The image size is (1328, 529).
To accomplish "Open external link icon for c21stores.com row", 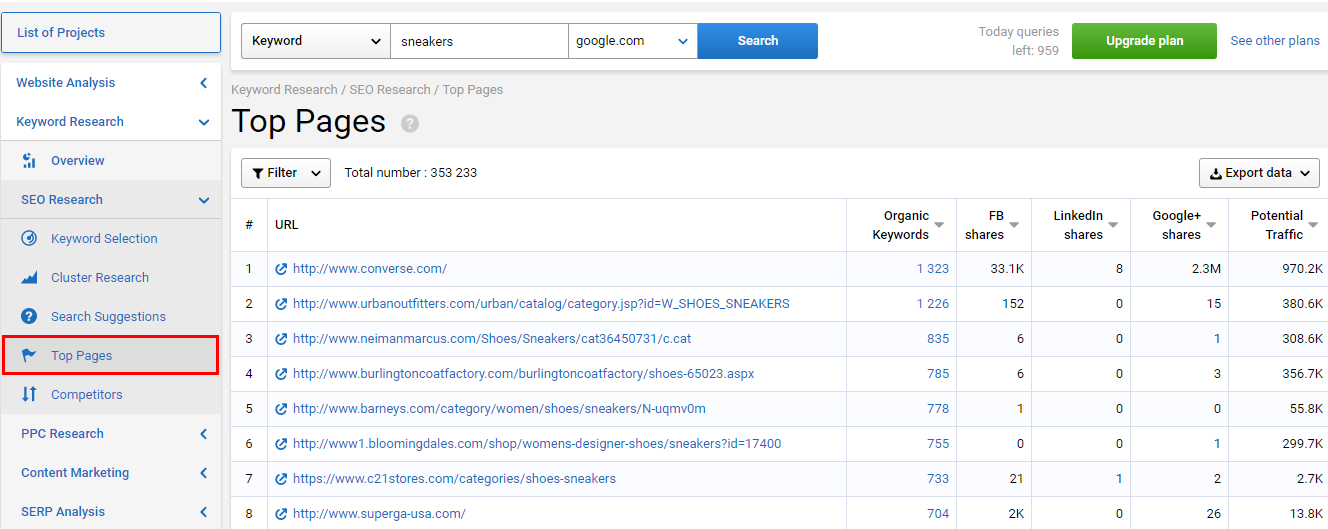I will tap(282, 479).
